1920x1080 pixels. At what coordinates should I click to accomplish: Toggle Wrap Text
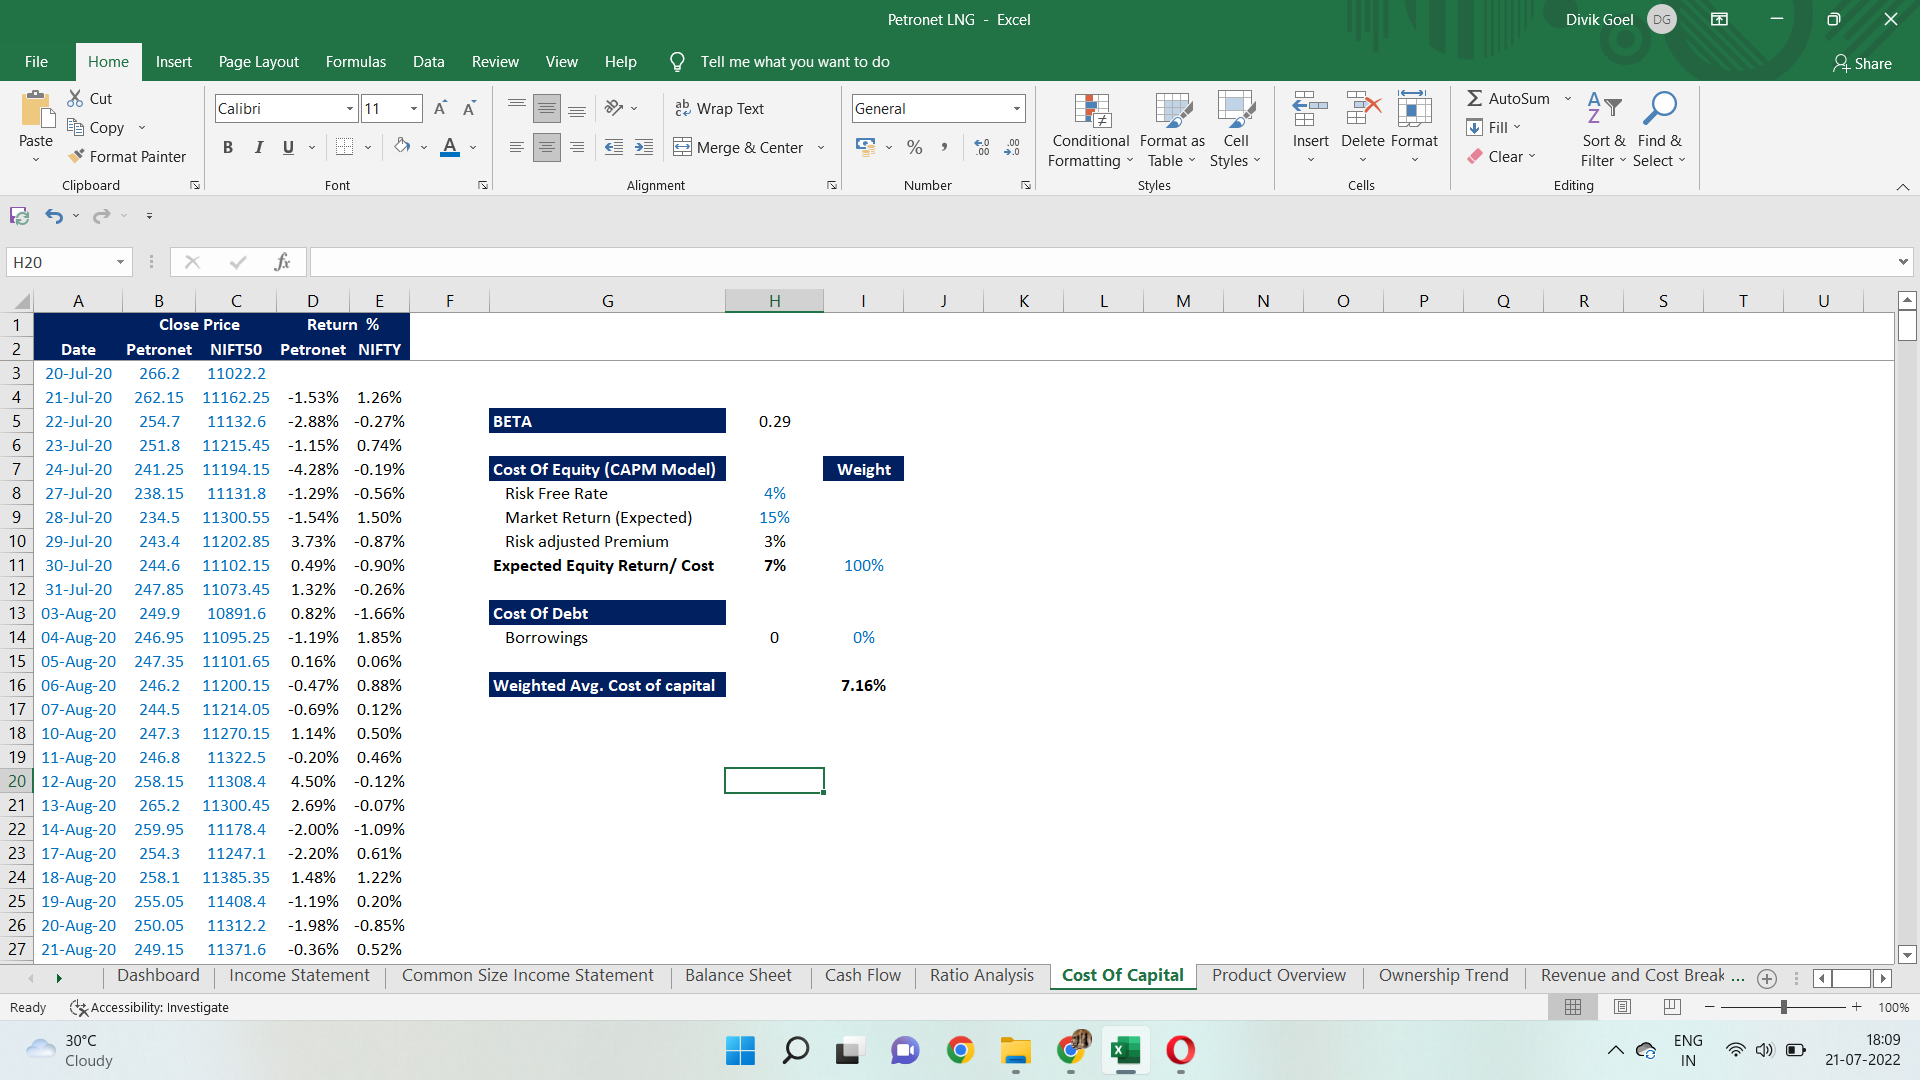[x=719, y=108]
